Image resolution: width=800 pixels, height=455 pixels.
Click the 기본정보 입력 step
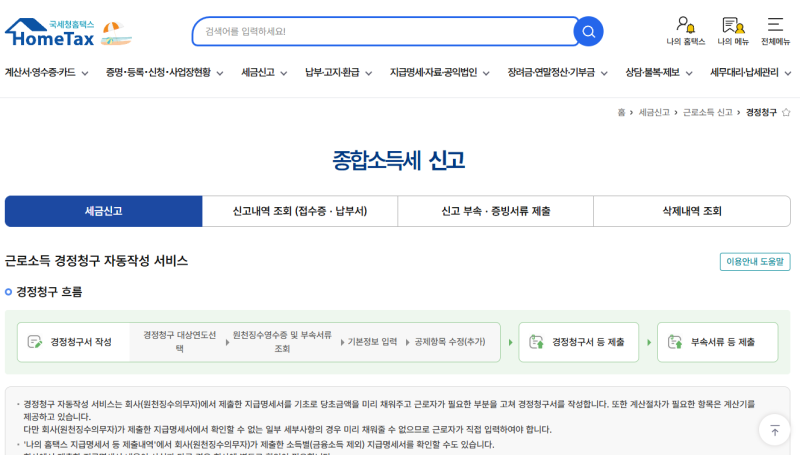coord(372,342)
